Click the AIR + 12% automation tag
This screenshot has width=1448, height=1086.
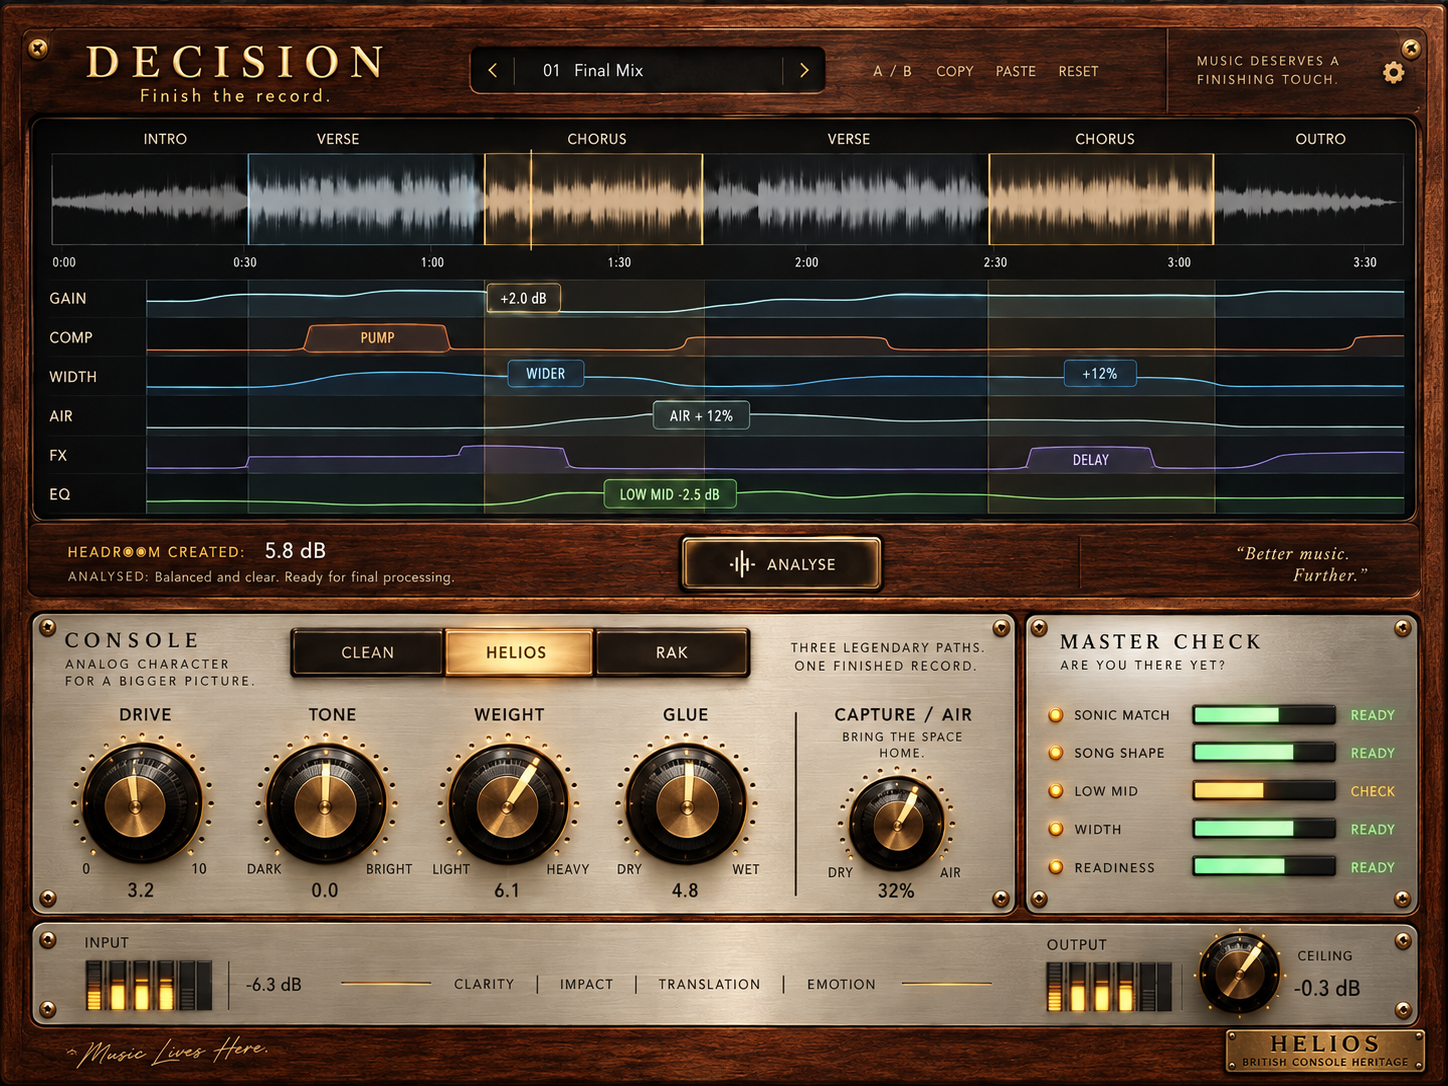(701, 416)
